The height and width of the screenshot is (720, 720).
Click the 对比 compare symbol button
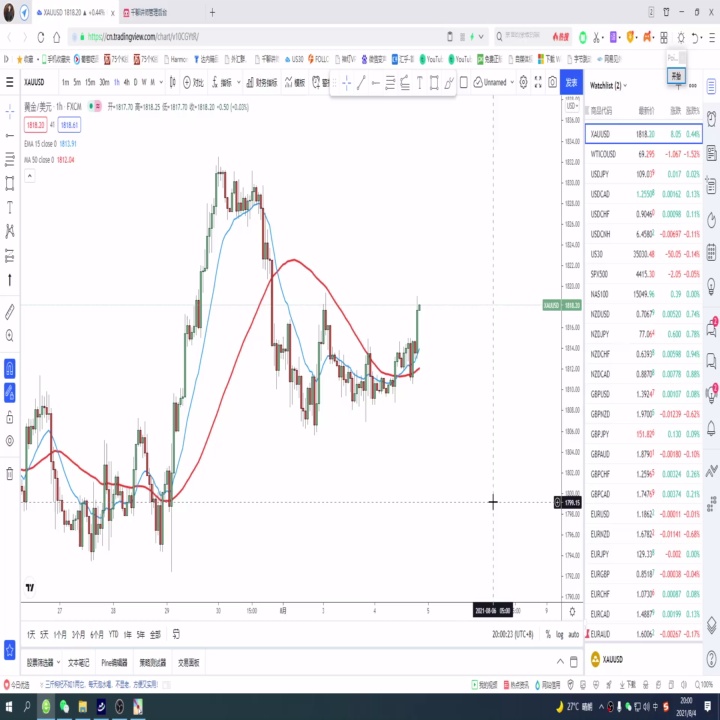[x=193, y=82]
